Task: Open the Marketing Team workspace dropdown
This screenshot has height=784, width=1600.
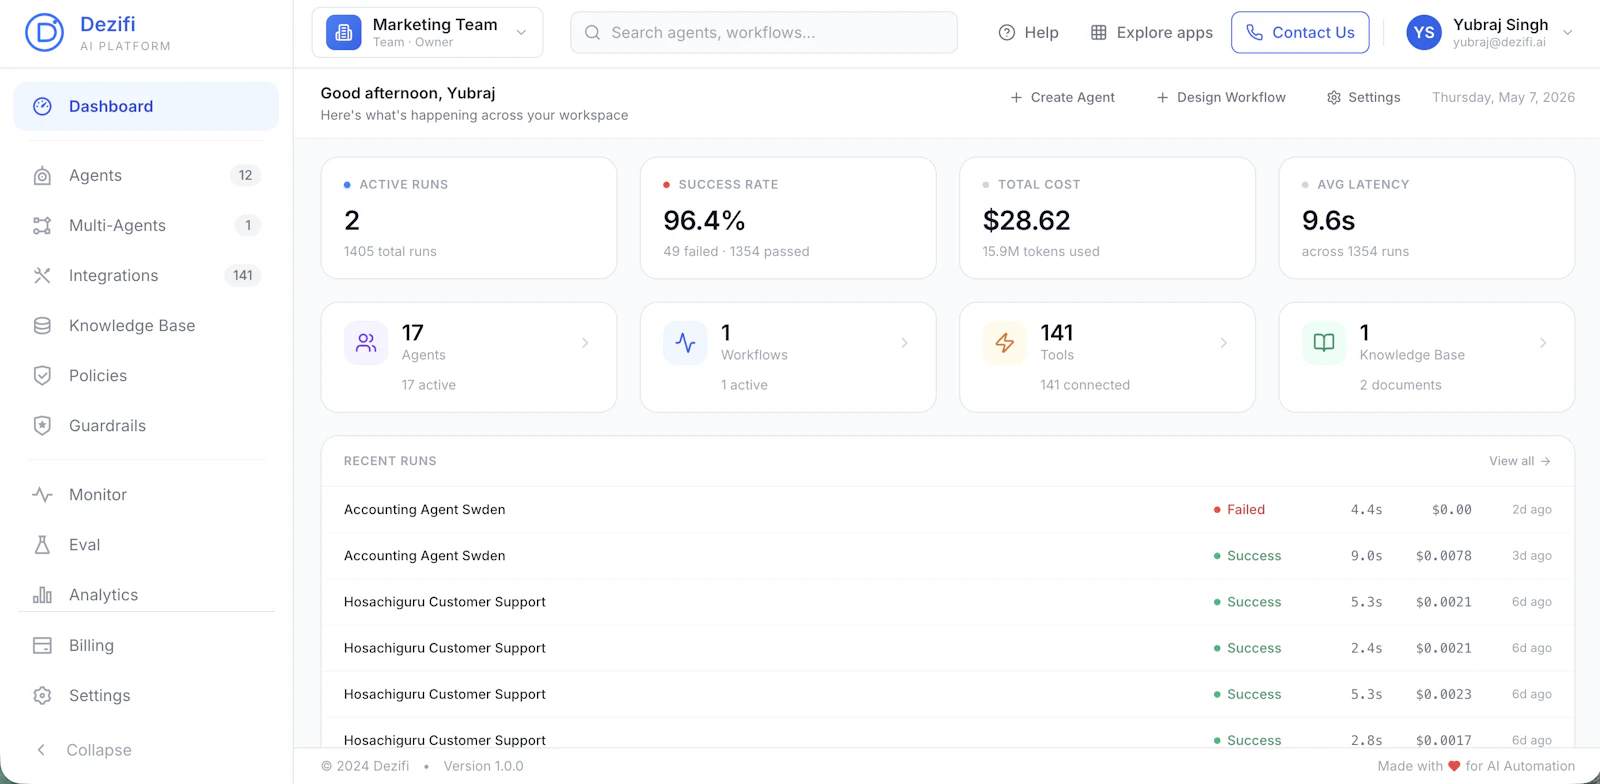Action: point(427,33)
